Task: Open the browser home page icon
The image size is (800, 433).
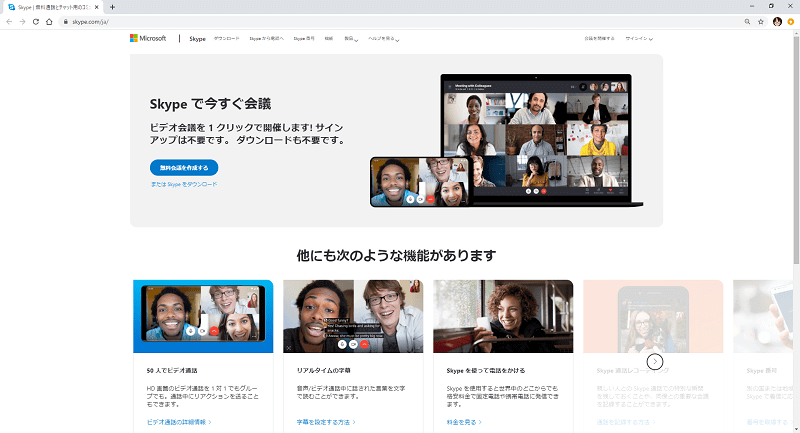Action: (49, 22)
